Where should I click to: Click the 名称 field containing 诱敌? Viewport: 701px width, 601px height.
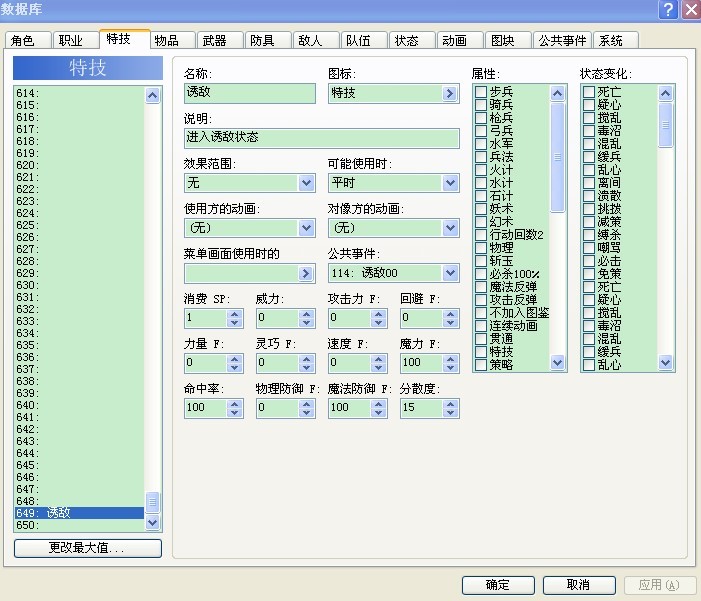[x=249, y=93]
